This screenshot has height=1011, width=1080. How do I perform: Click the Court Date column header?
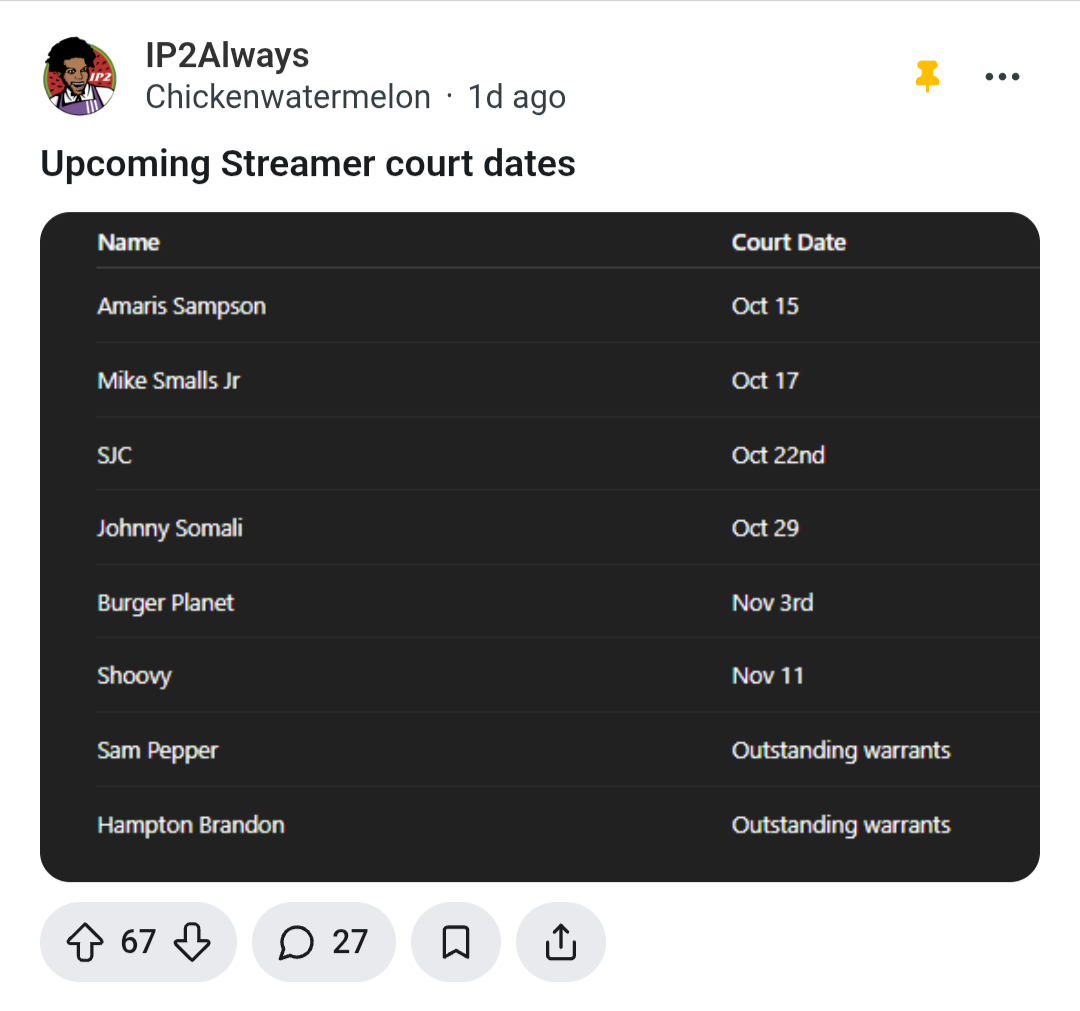788,242
